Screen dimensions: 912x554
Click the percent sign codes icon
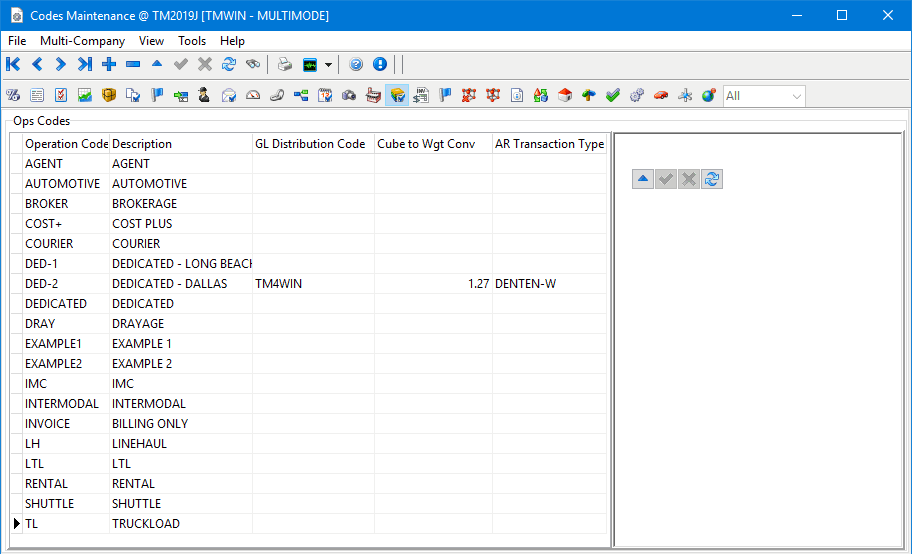[x=13, y=96]
